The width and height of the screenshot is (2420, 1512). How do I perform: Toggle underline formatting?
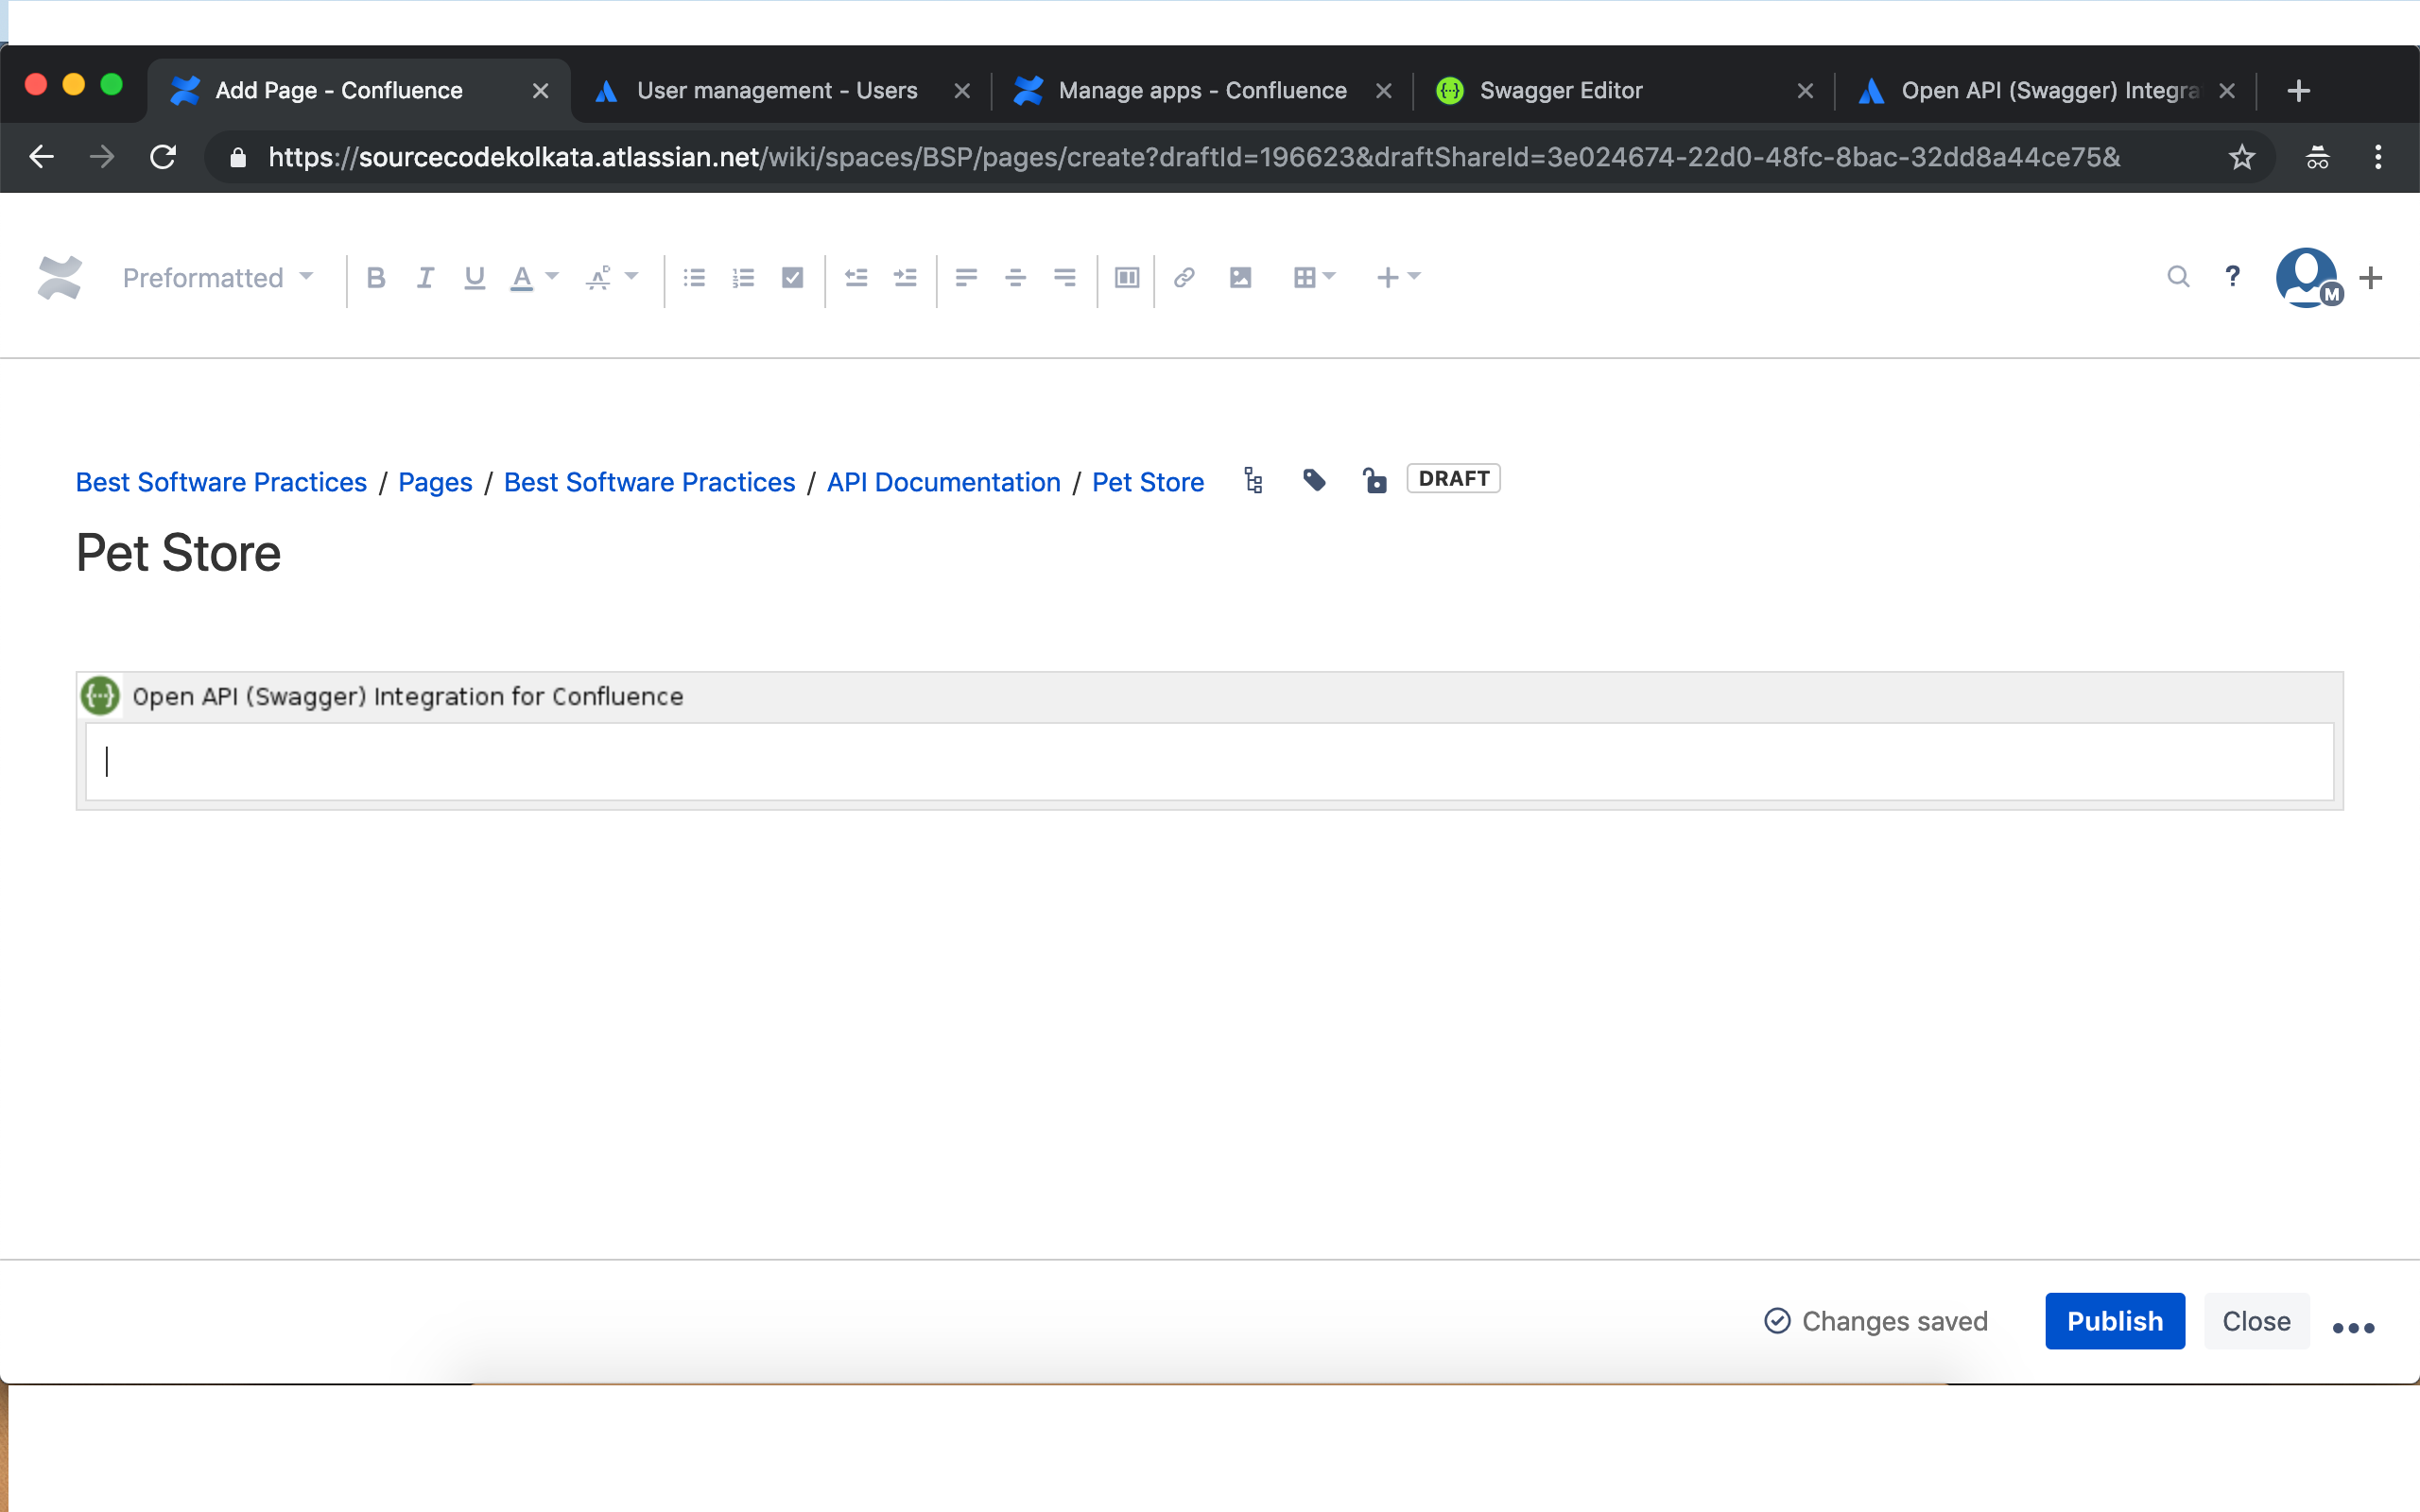(474, 277)
